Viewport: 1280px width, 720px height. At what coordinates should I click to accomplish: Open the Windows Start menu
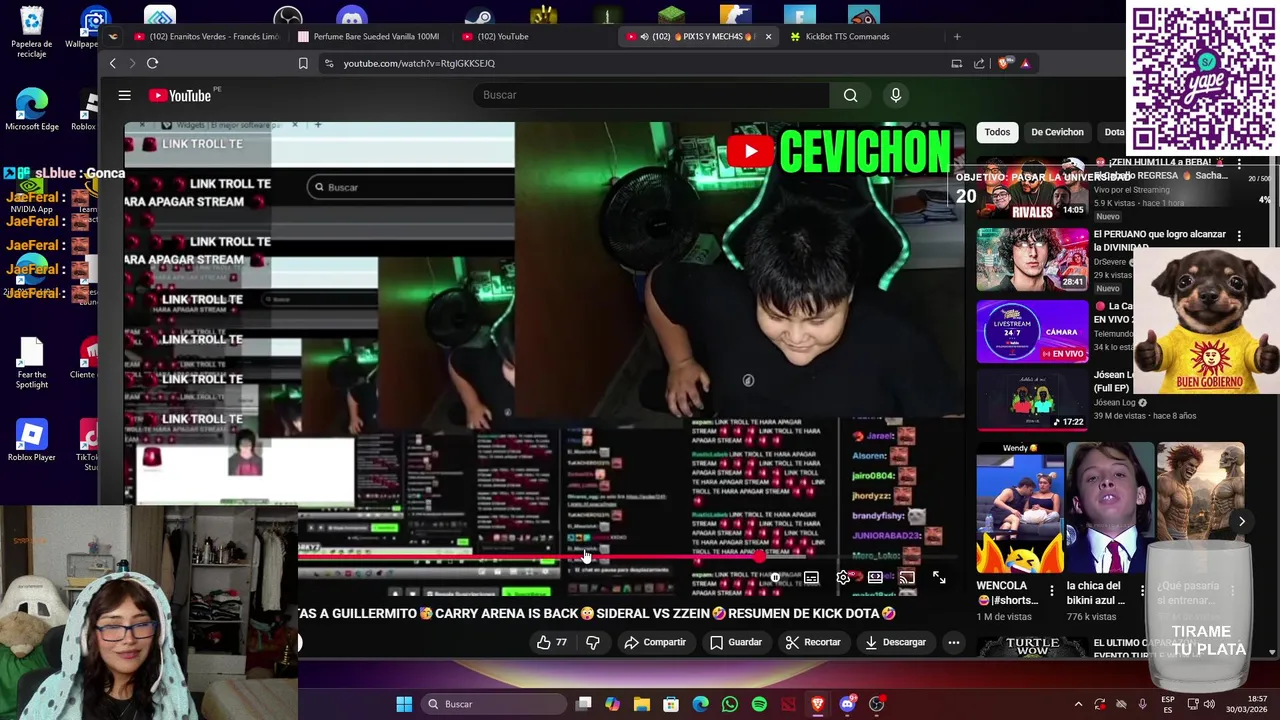[x=404, y=704]
